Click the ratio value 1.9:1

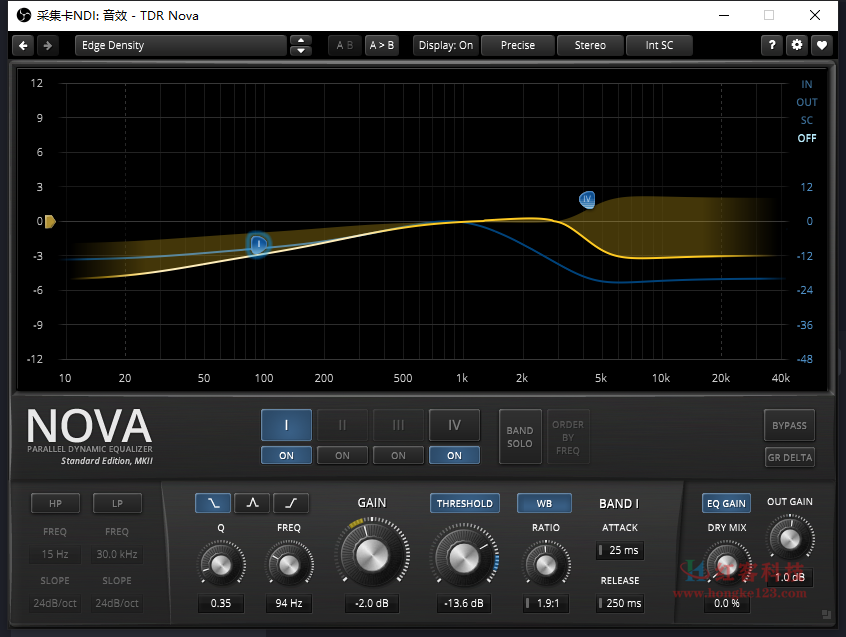point(545,603)
